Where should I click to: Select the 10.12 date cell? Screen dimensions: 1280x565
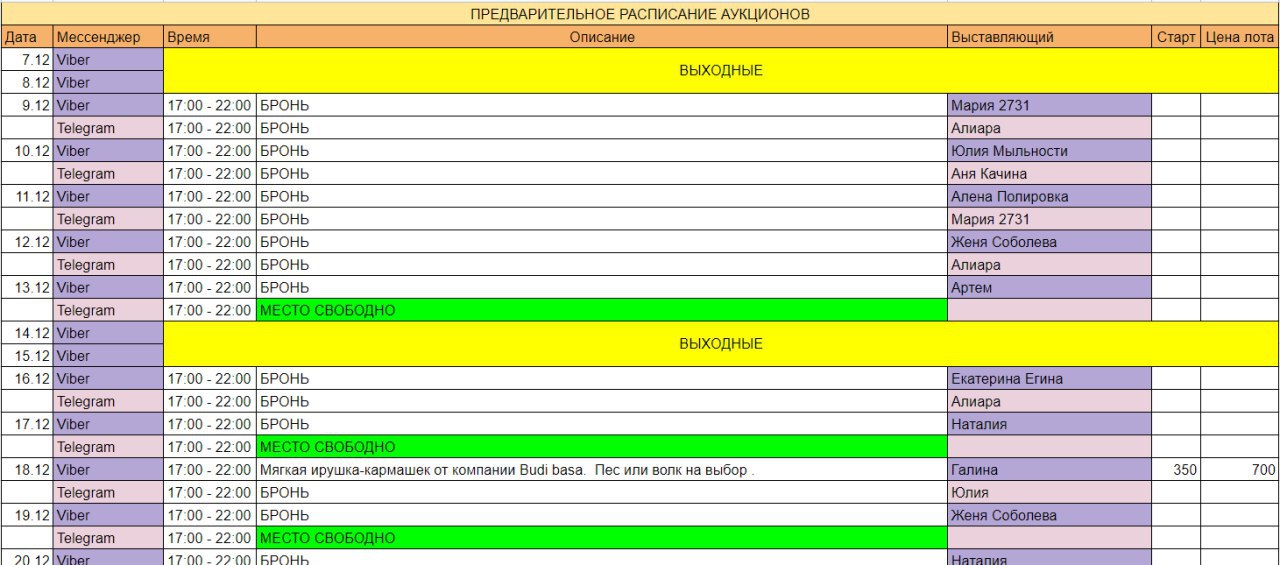tap(27, 151)
